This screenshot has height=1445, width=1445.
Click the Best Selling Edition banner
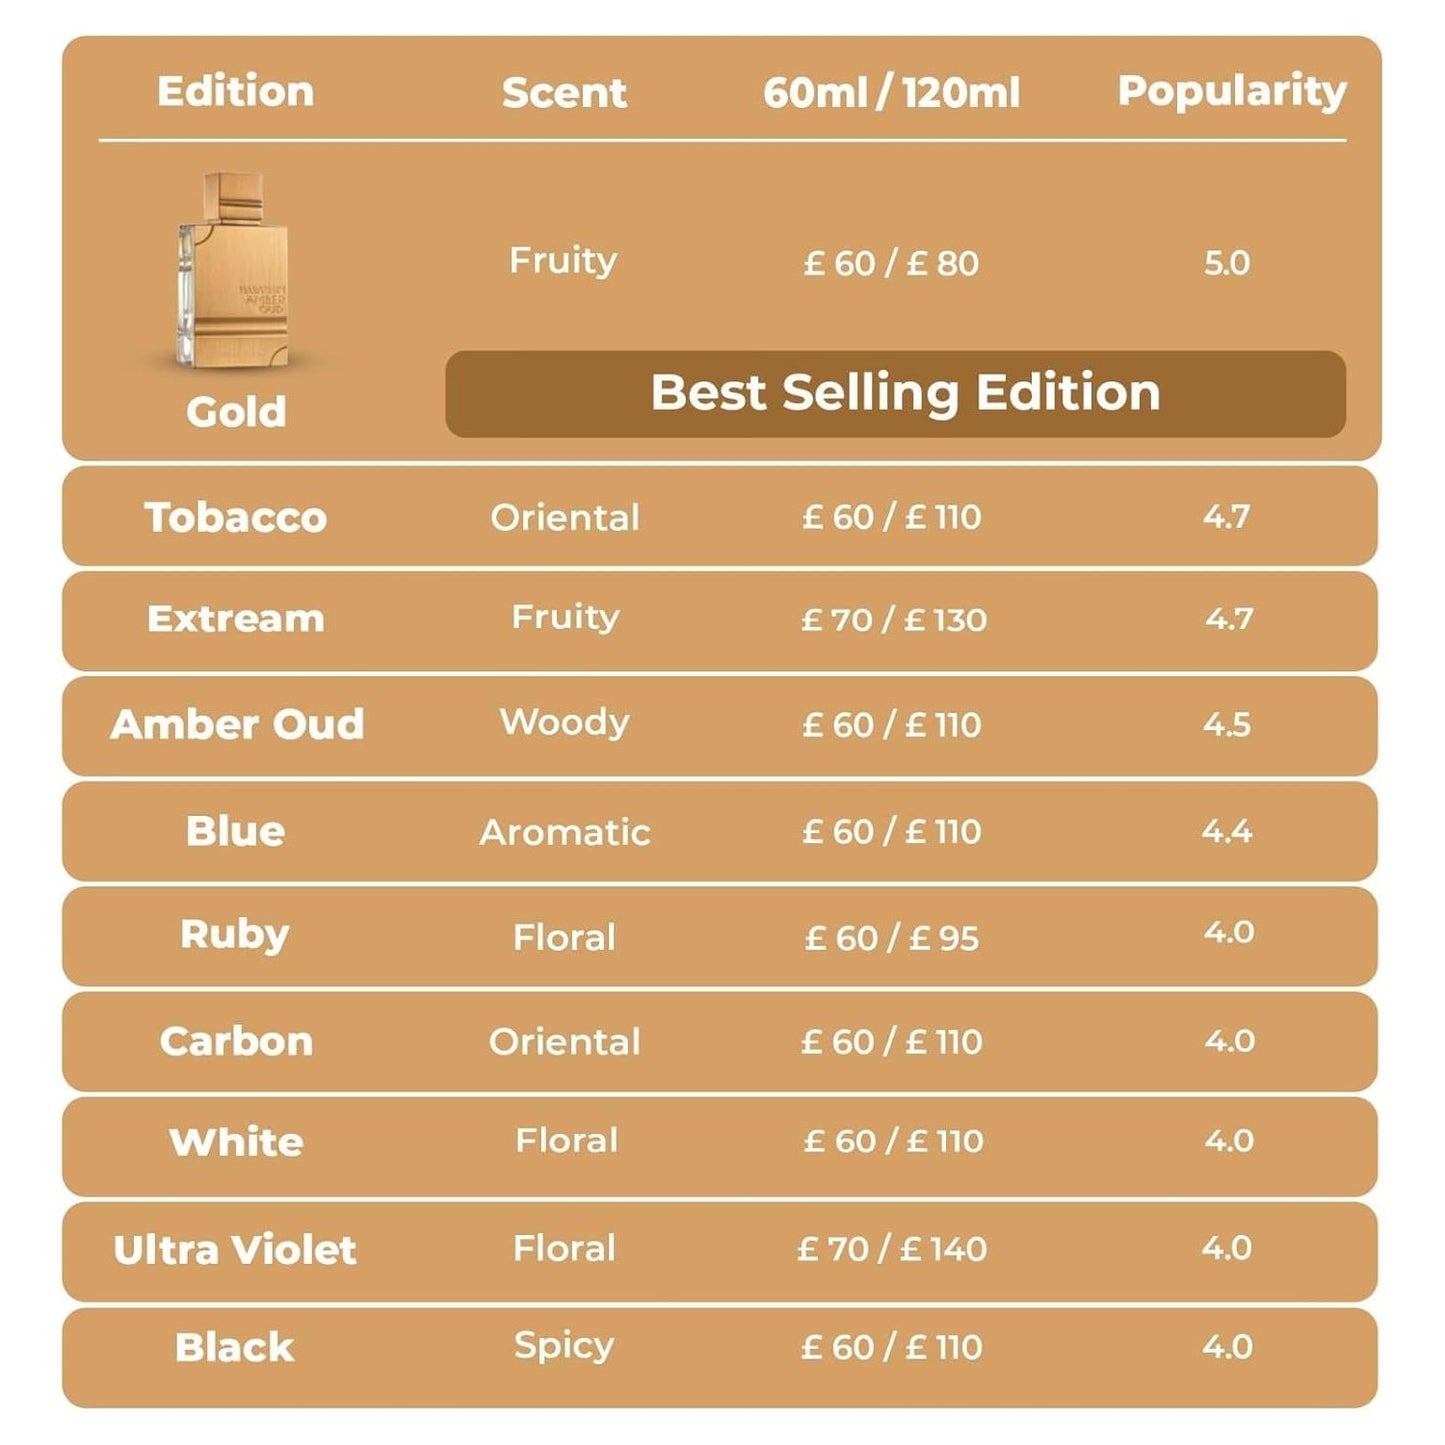coord(895,393)
